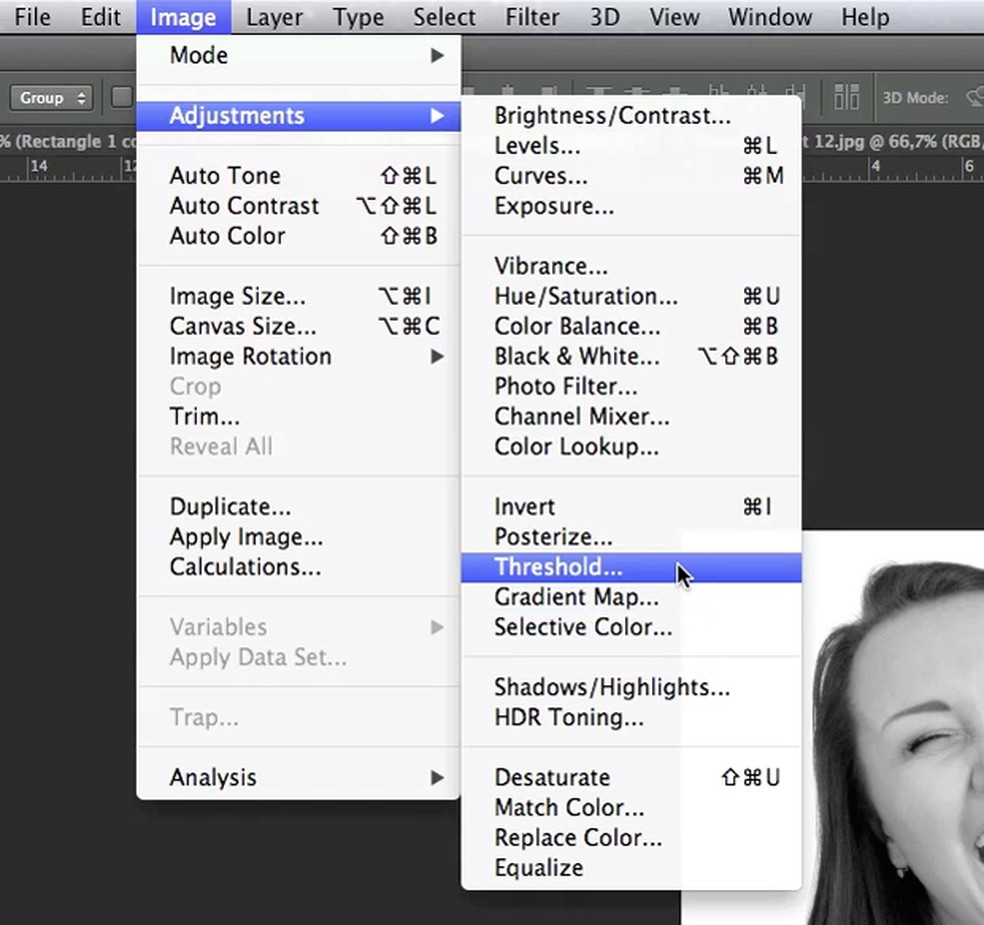The height and width of the screenshot is (925, 984).
Task: Open the Filter menu
Action: (x=532, y=17)
